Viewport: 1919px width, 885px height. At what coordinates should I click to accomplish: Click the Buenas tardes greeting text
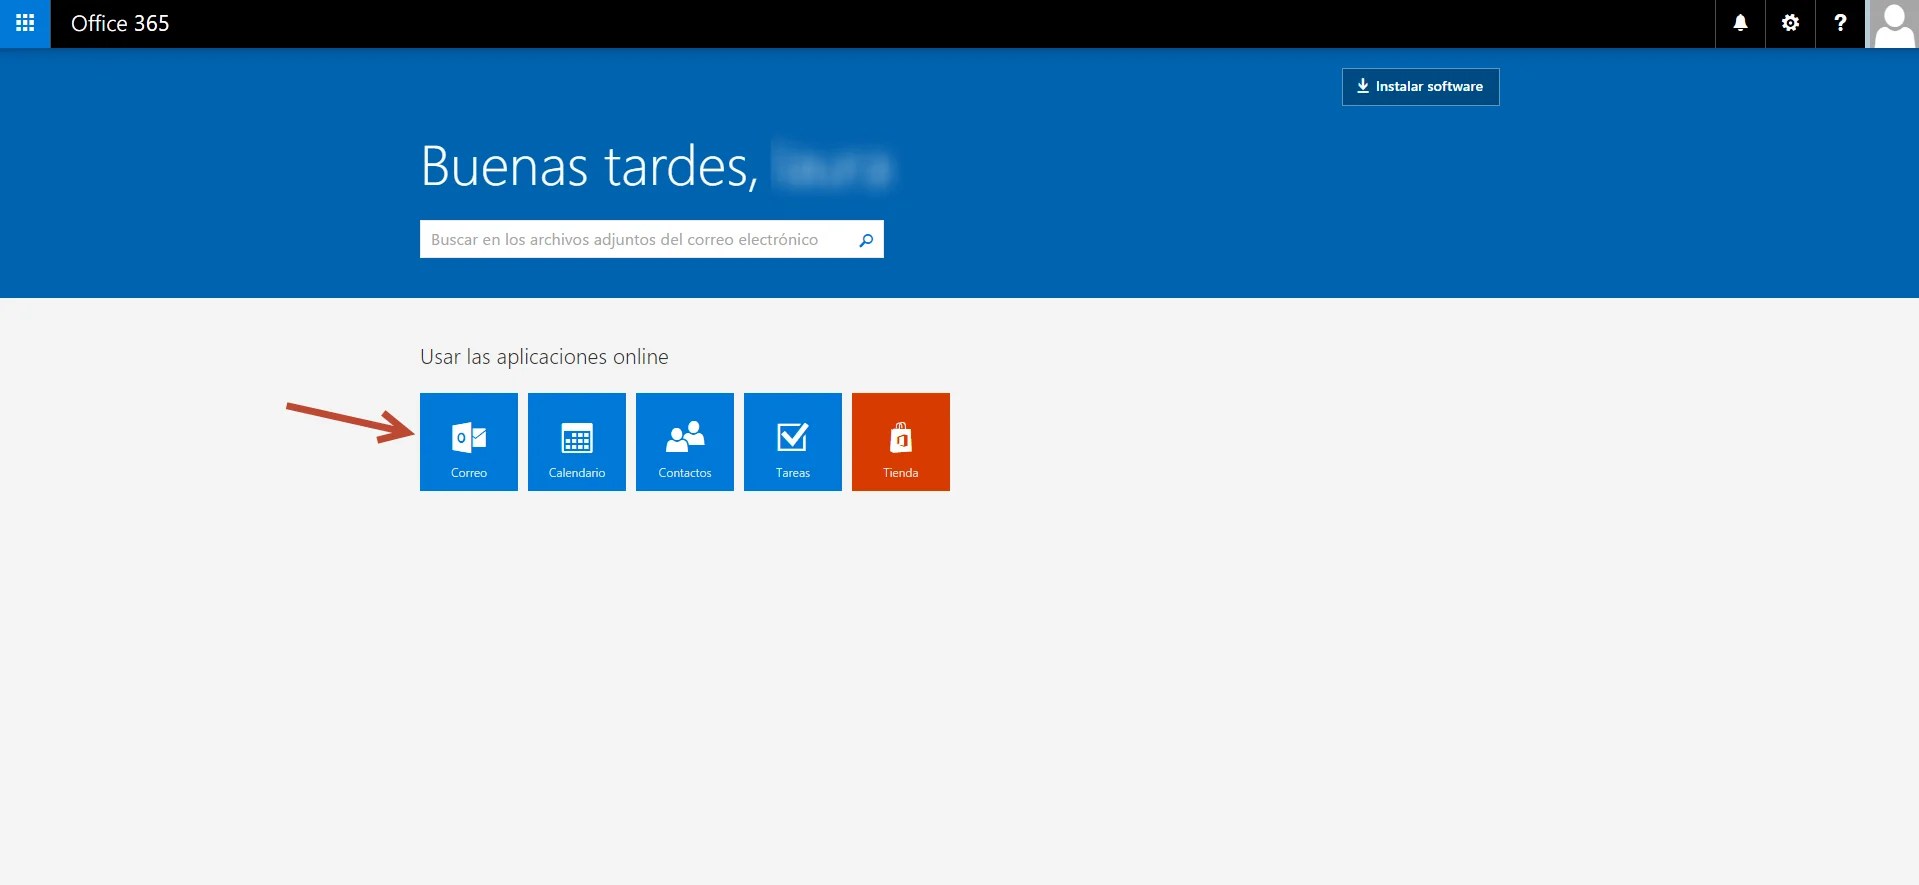click(x=590, y=167)
